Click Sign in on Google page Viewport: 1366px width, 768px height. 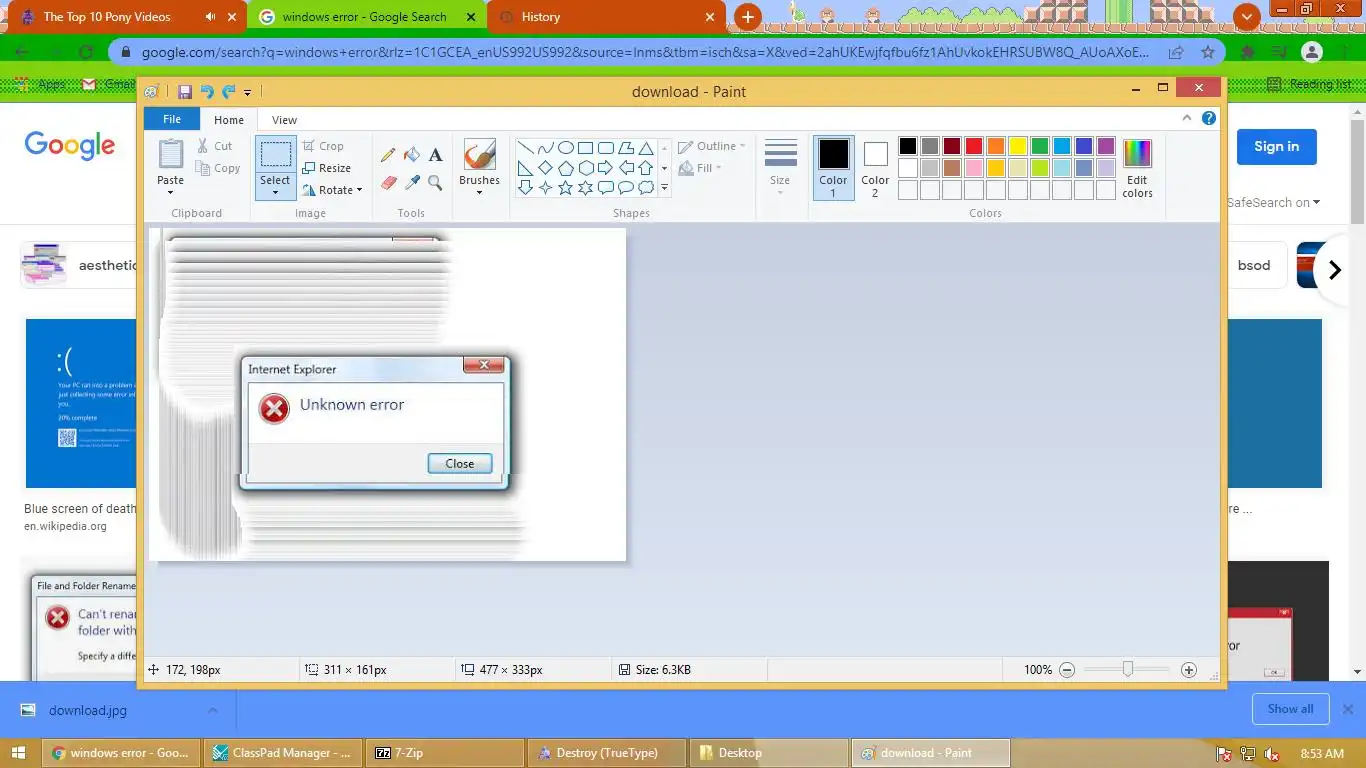pyautogui.click(x=1277, y=146)
